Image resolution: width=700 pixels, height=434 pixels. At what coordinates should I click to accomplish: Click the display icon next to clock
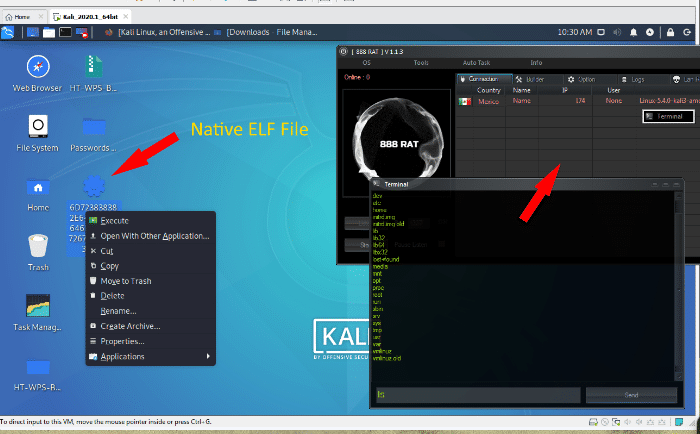tap(601, 32)
